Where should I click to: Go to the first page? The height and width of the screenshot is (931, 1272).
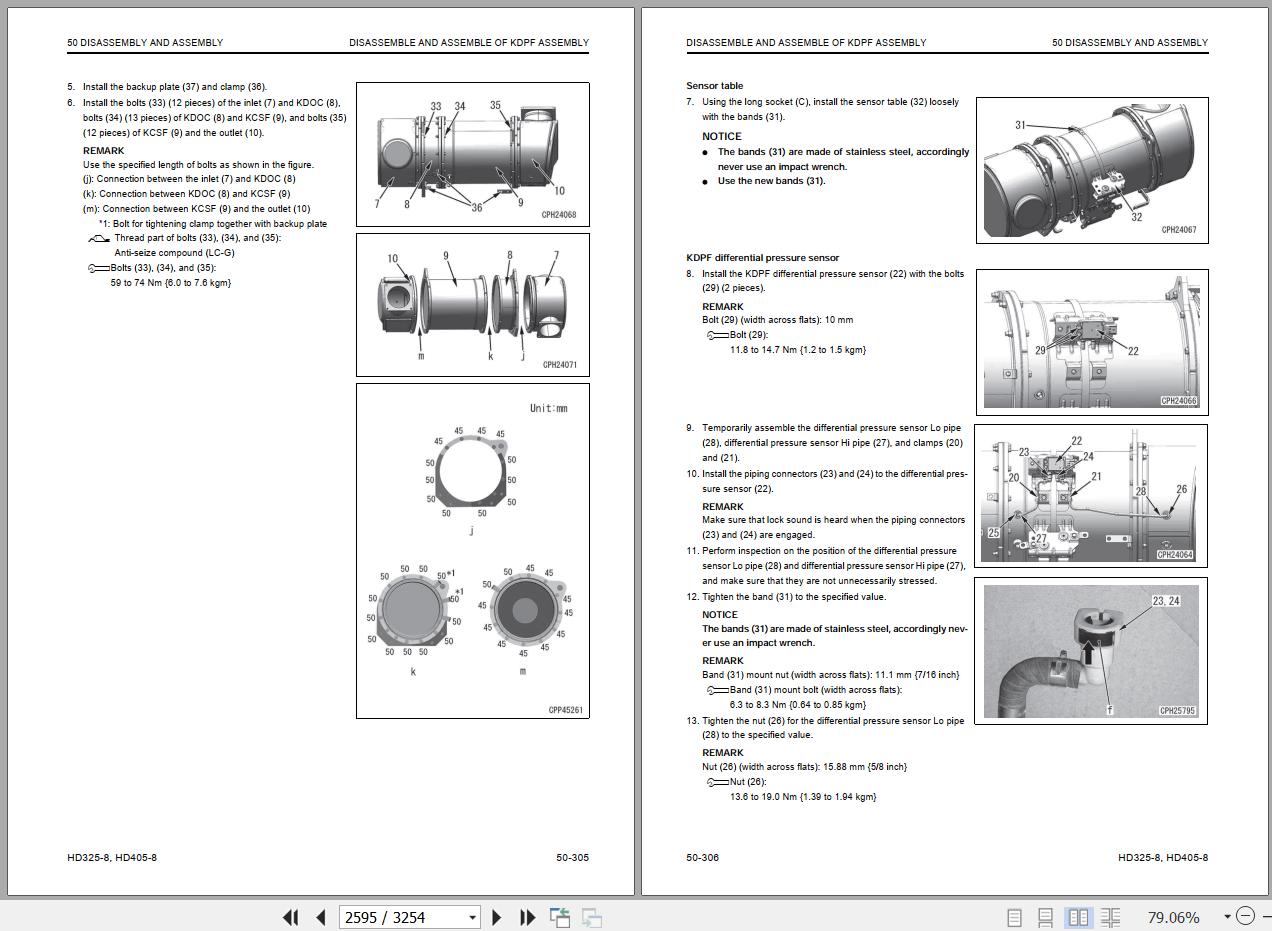pyautogui.click(x=291, y=917)
